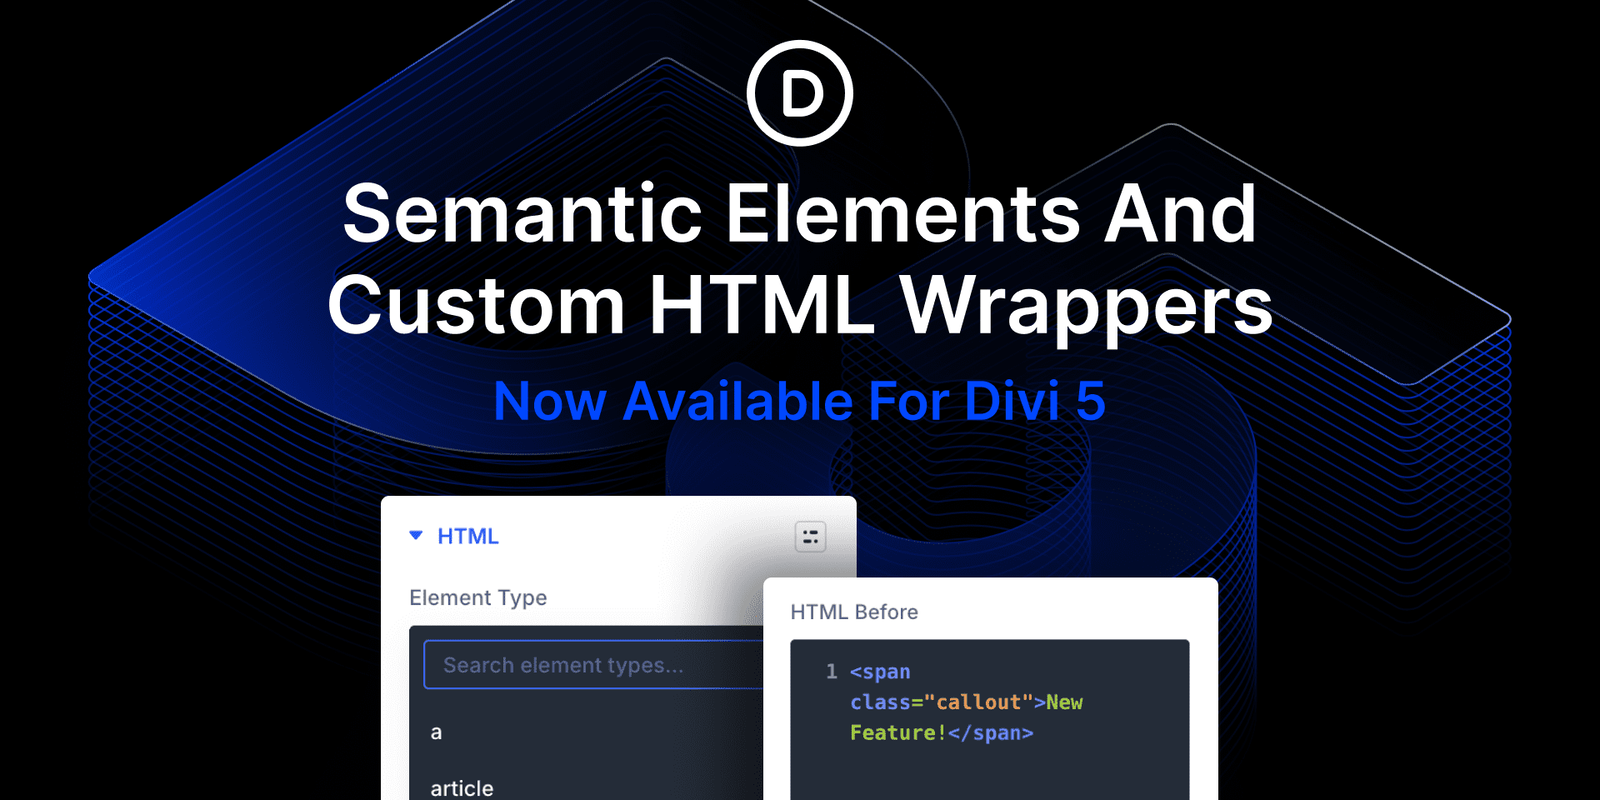
Task: Click the closing </span> tag in code
Action: point(990,733)
